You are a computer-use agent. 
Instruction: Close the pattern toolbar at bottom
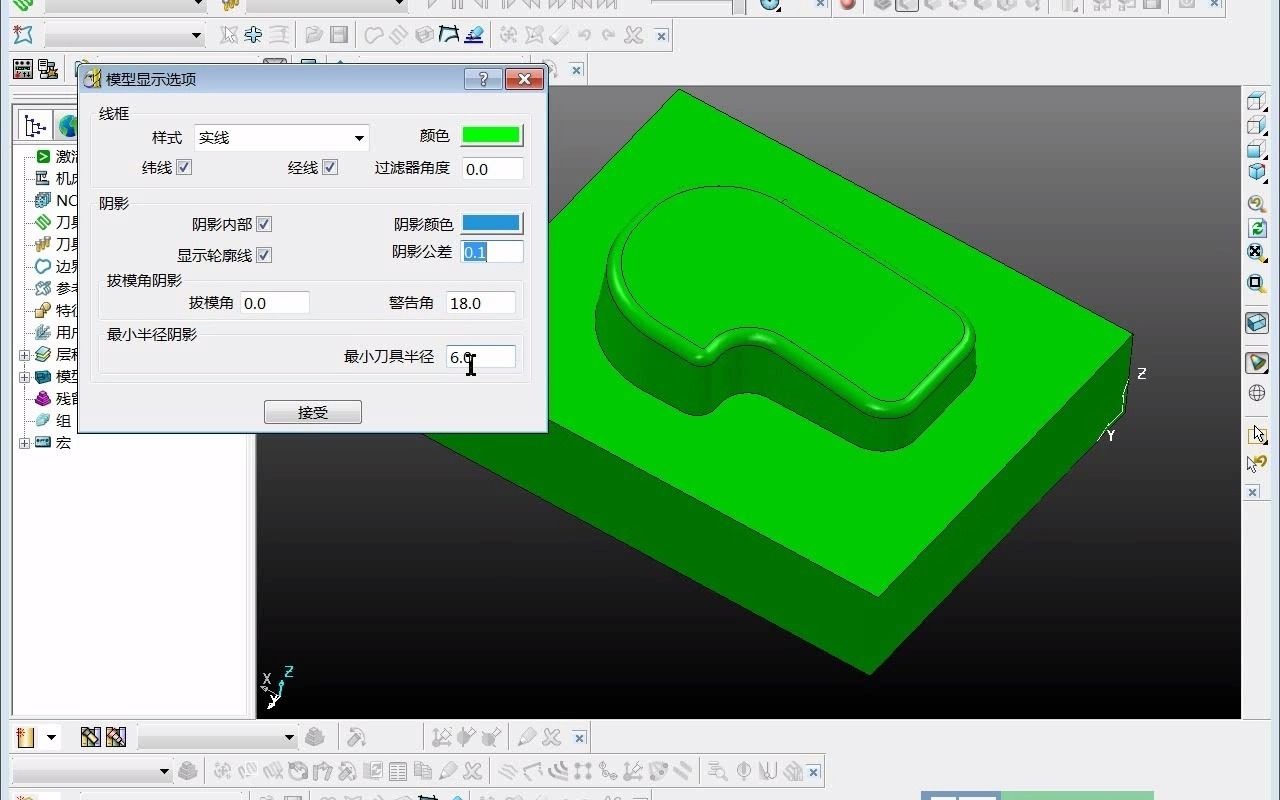tap(579, 738)
